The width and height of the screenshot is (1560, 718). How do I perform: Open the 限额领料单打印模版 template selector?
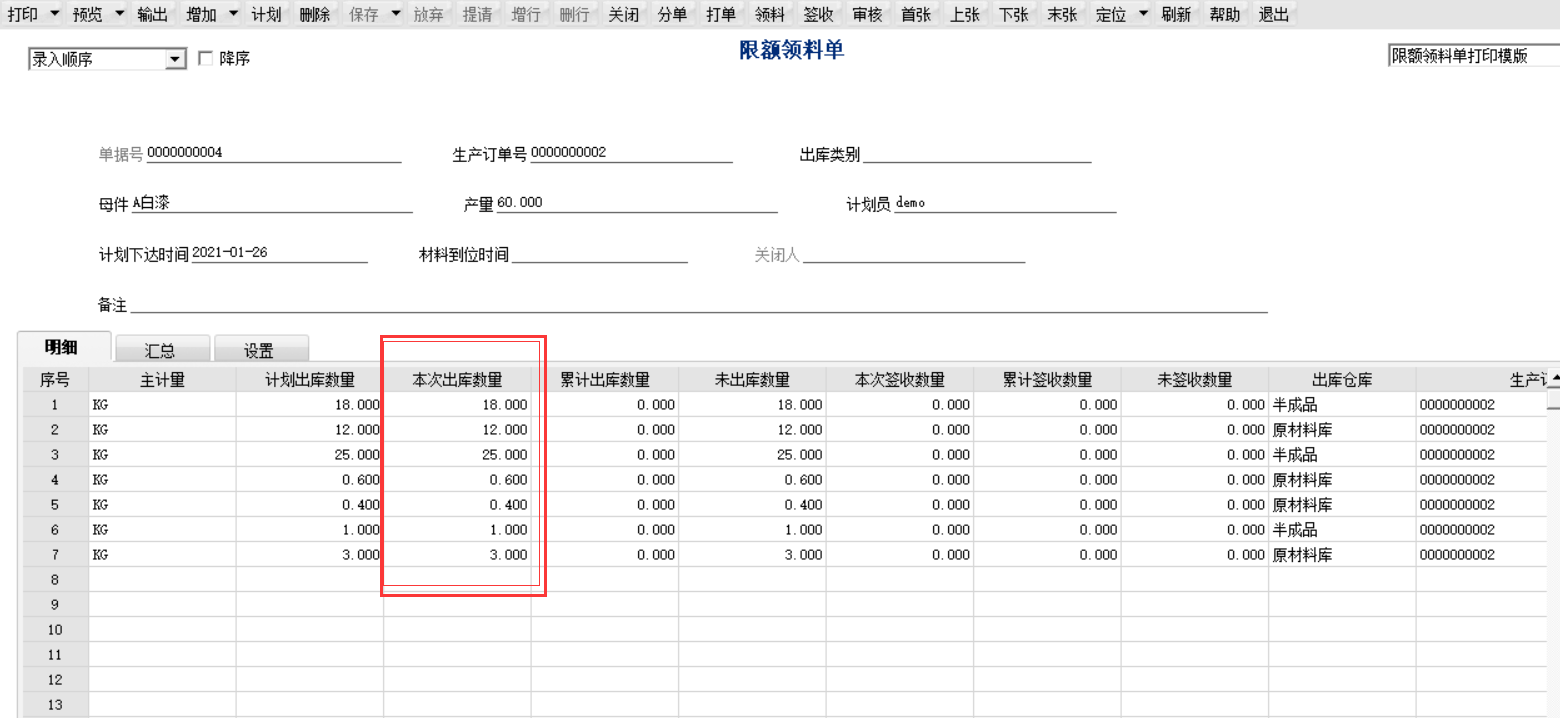[x=1474, y=56]
